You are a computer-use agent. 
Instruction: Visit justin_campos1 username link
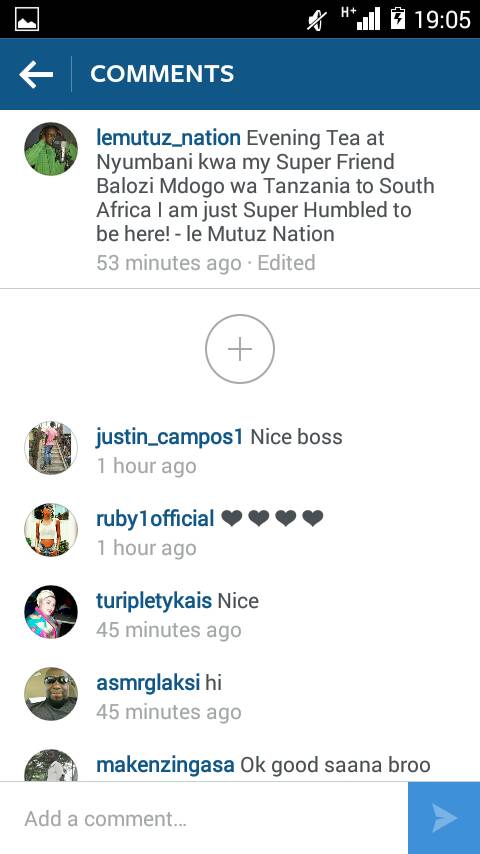pos(169,437)
